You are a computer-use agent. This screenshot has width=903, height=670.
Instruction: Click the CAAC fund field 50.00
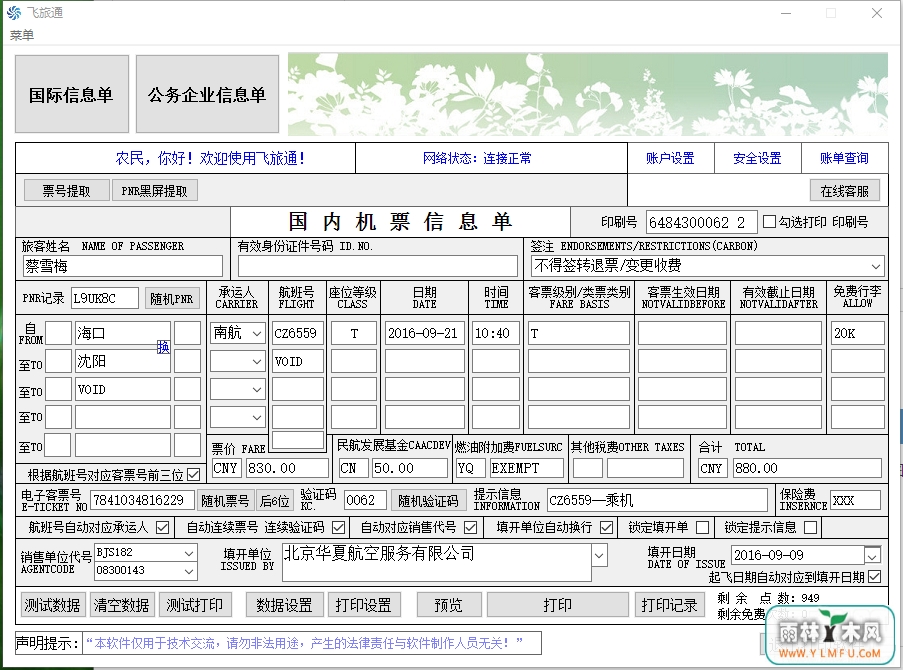[409, 468]
